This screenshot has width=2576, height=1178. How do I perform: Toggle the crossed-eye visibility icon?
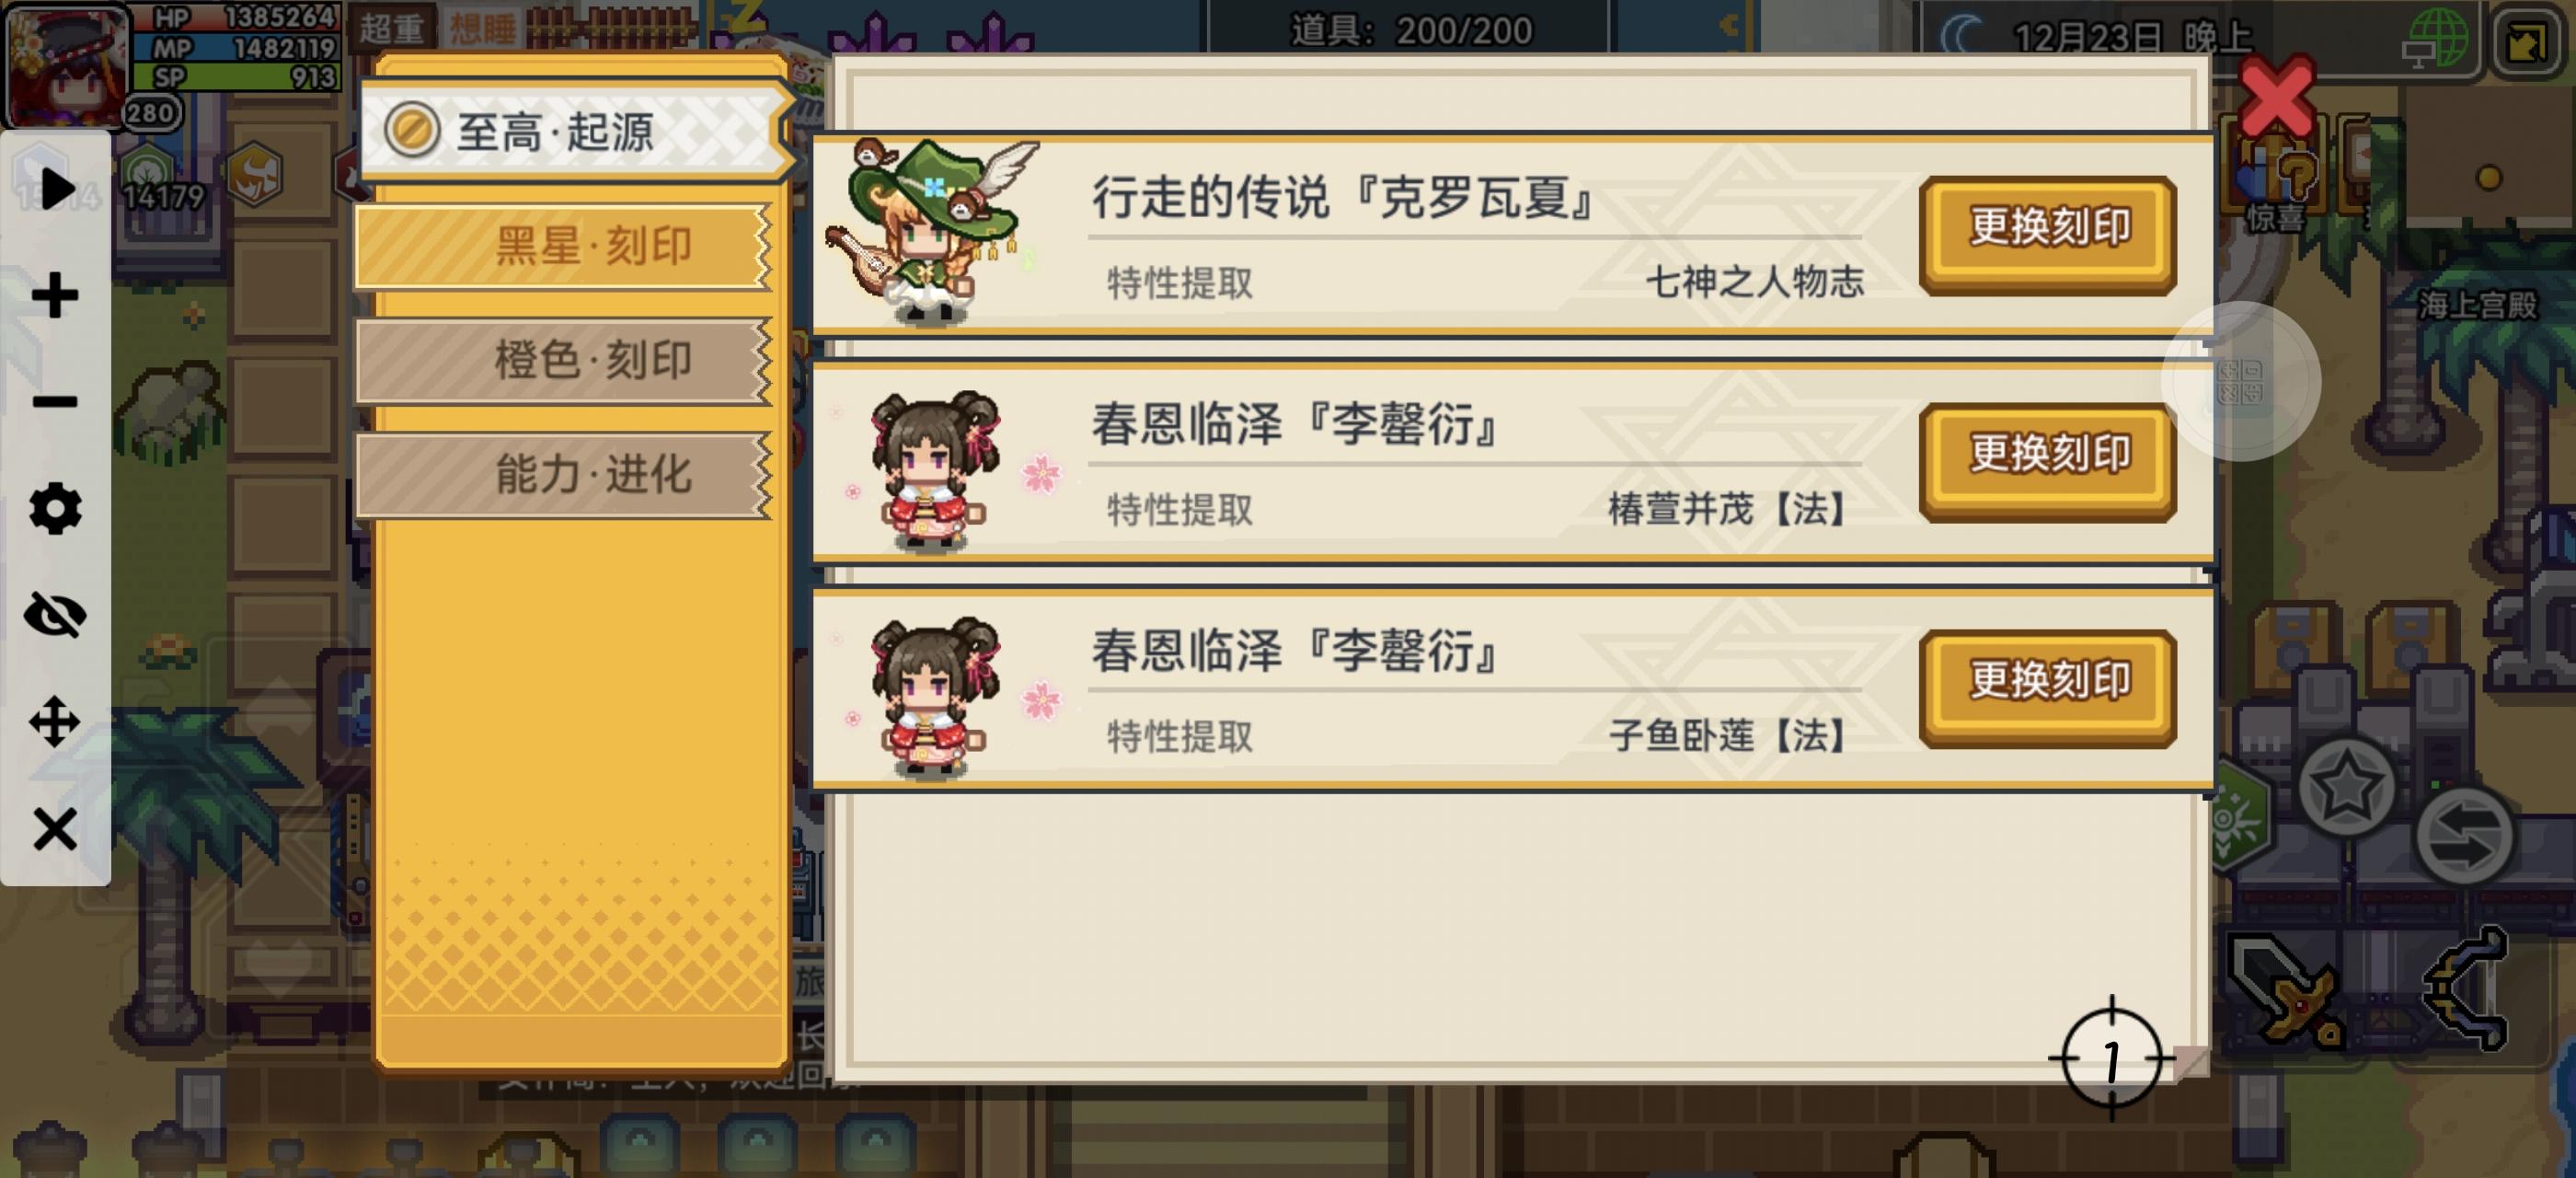55,614
